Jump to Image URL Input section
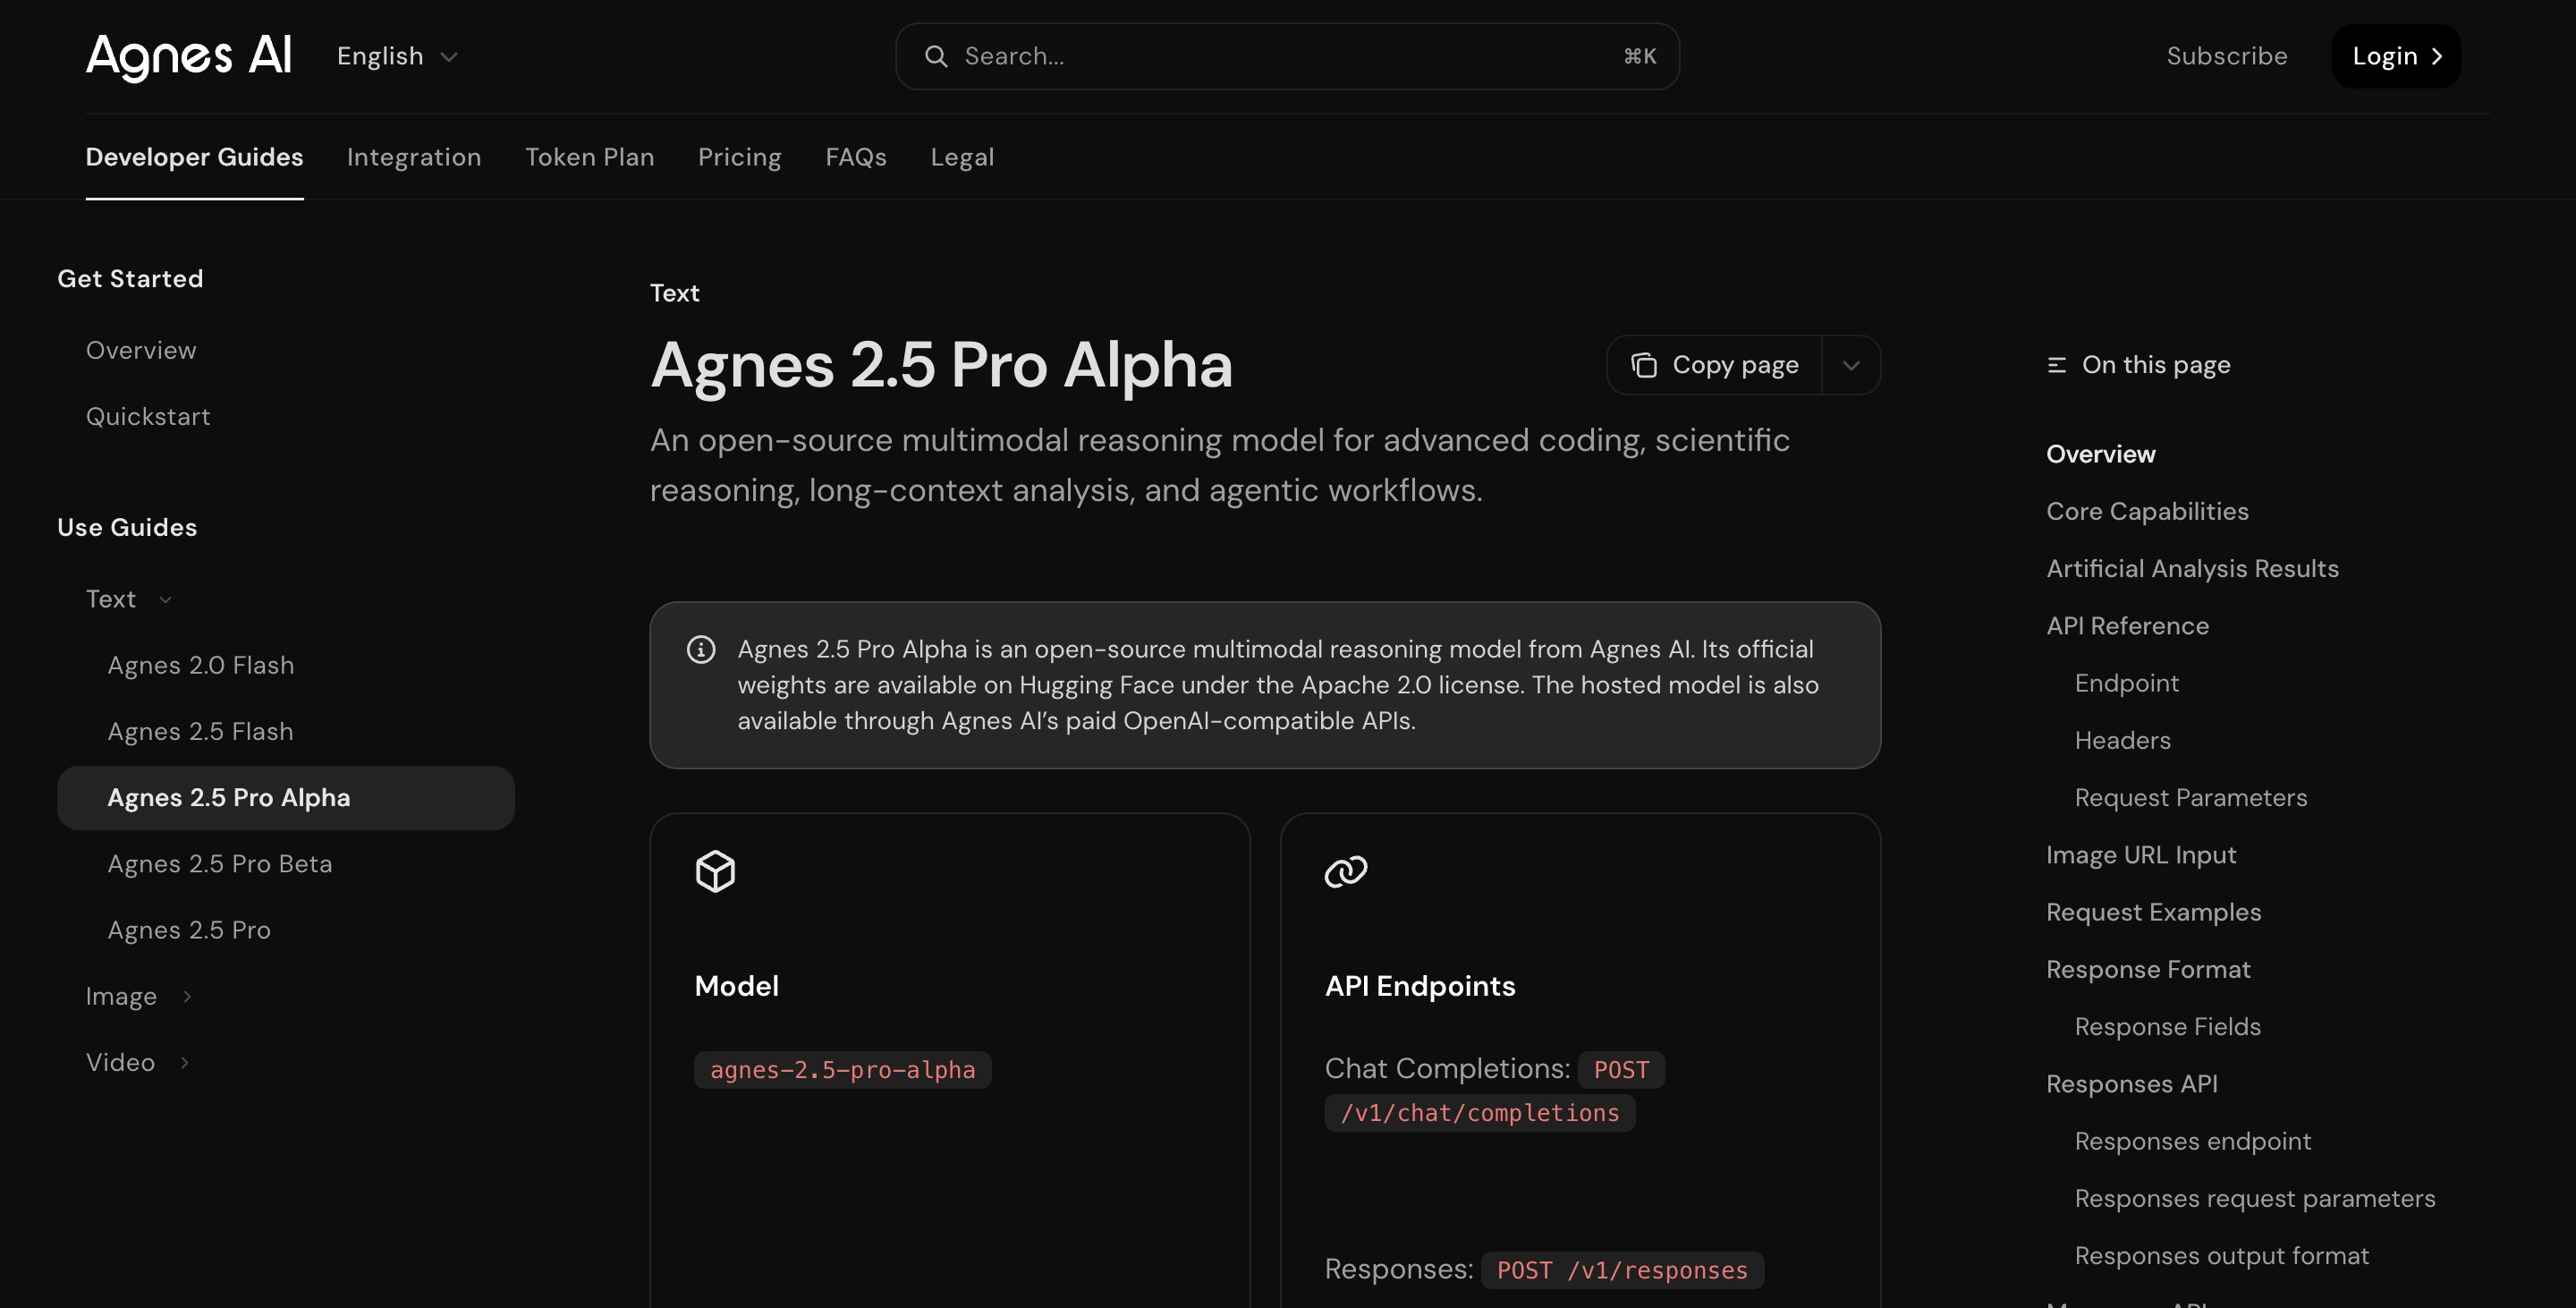This screenshot has width=2576, height=1308. pos(2141,855)
